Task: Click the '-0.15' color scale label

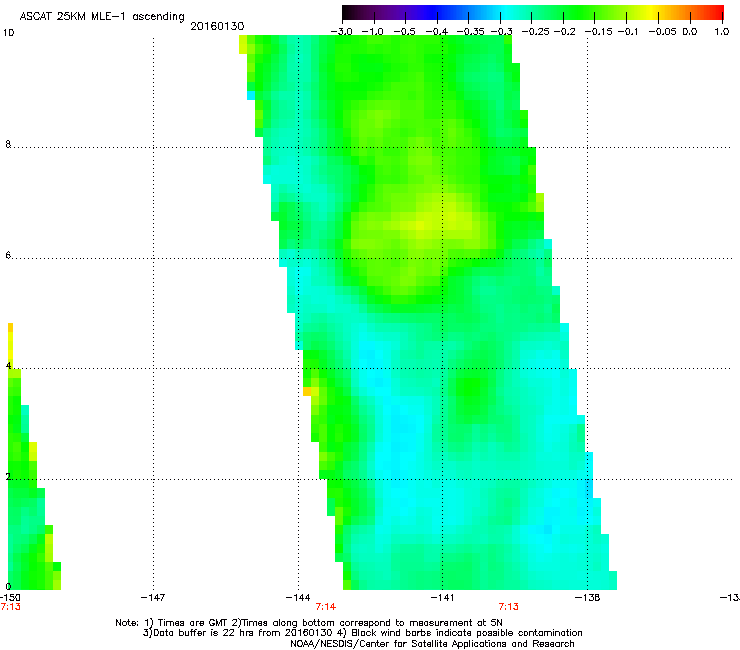Action: [599, 32]
